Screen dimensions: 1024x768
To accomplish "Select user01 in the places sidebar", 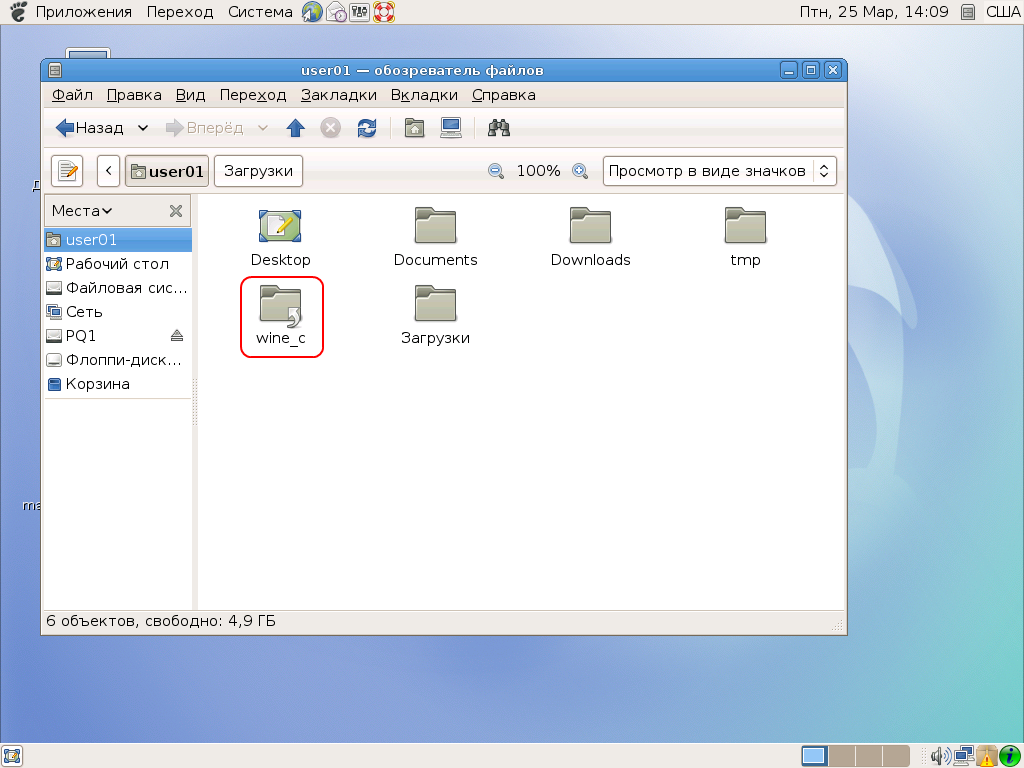I will tap(118, 240).
